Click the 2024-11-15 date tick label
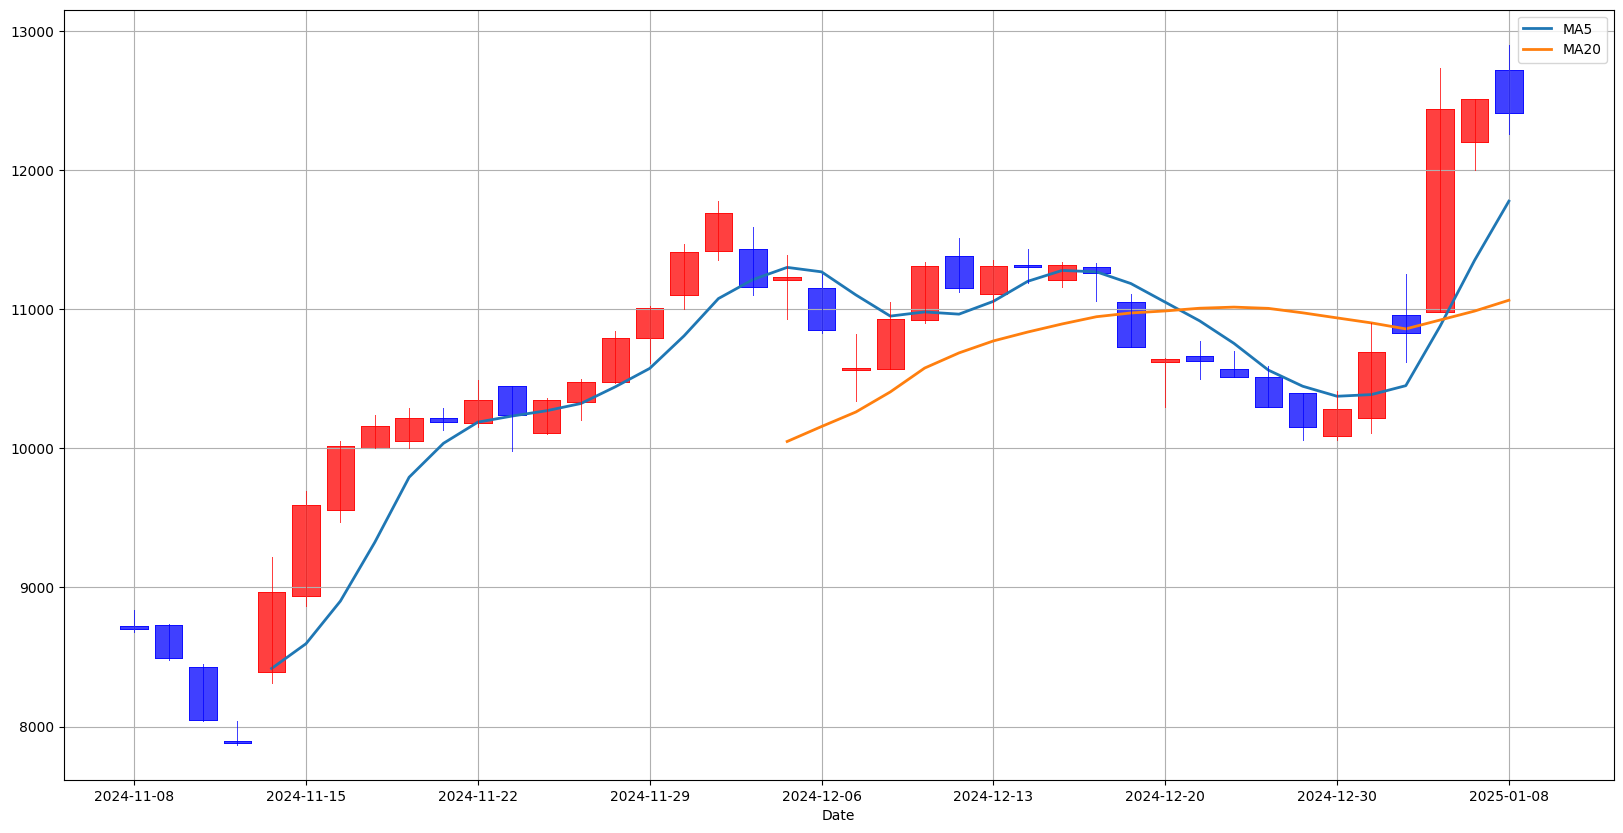Screen dimensions: 1623x833 point(306,797)
